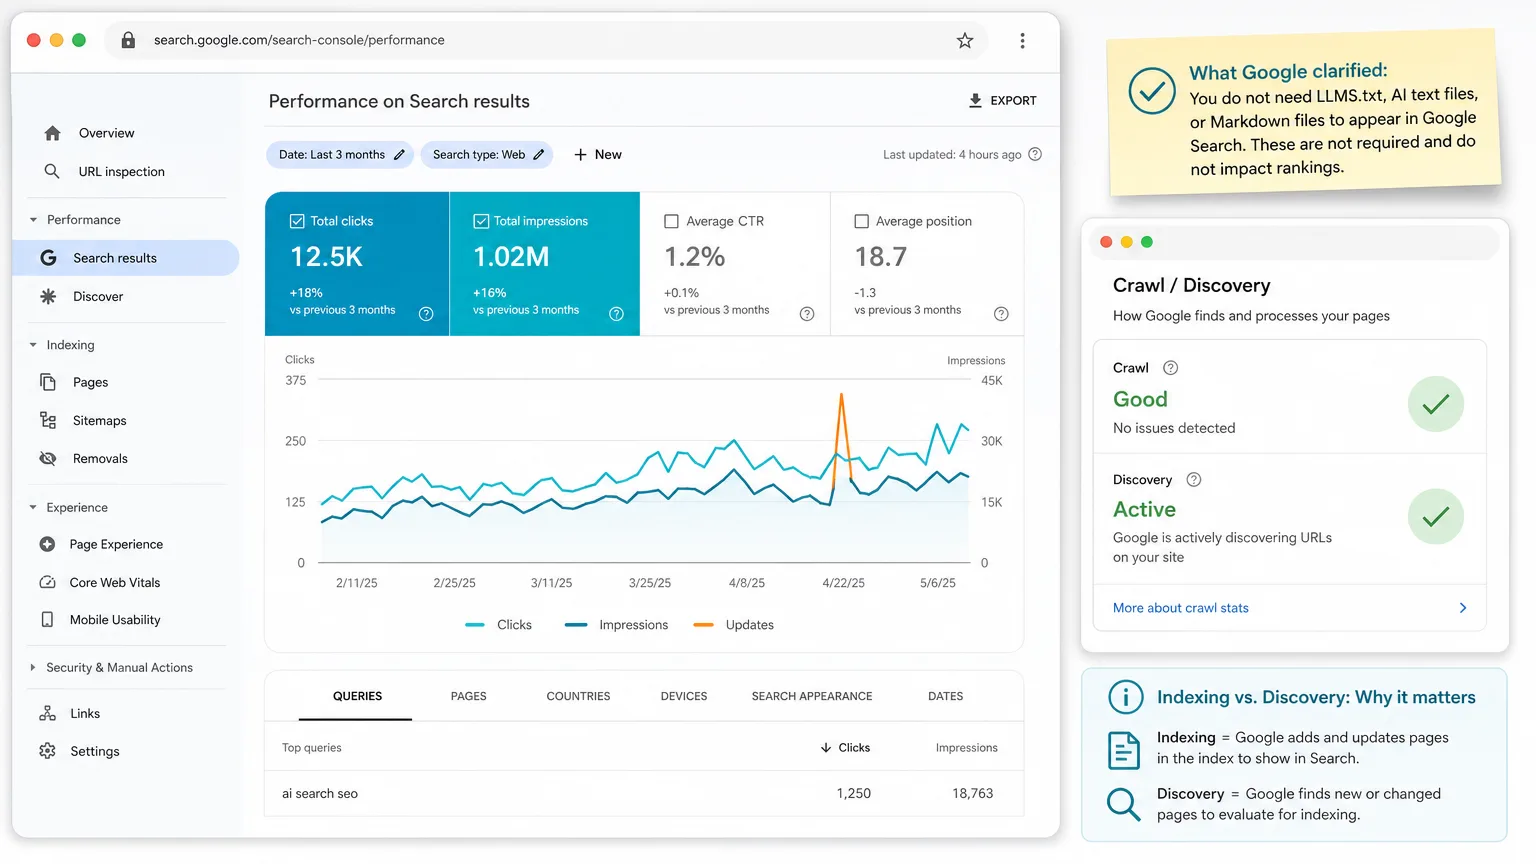1536x864 pixels.
Task: Toggle the Clicks legend swatch
Action: point(475,625)
